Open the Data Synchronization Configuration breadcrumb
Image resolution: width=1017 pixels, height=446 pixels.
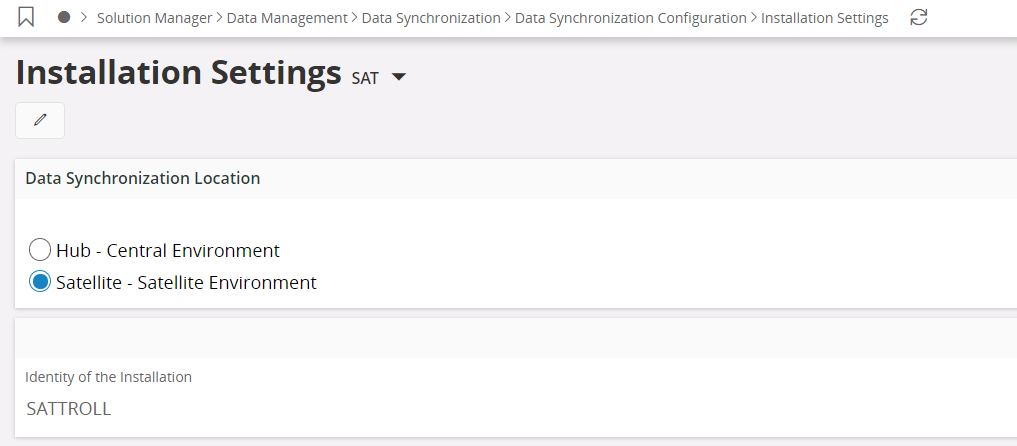(630, 18)
